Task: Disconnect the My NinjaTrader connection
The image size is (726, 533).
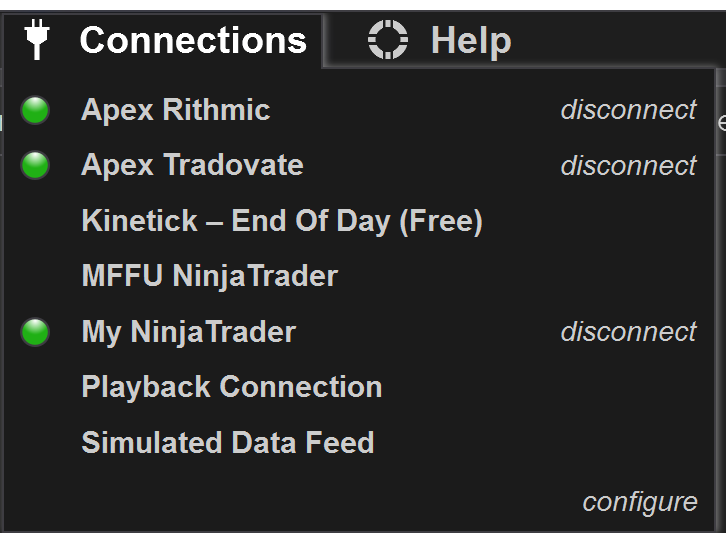Action: [x=628, y=332]
